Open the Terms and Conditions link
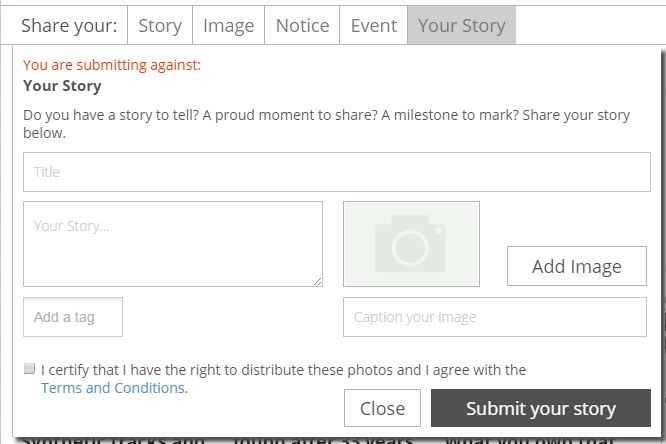The width and height of the screenshot is (666, 444). (113, 388)
